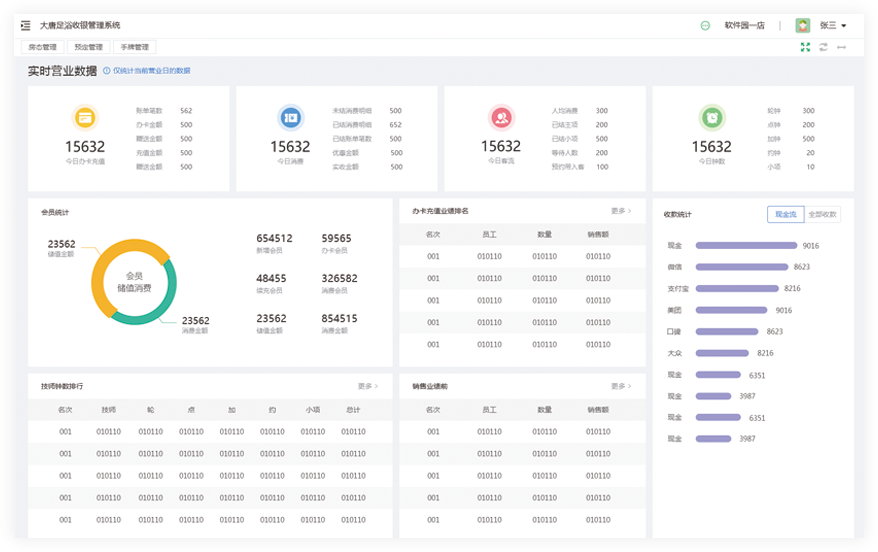Select the 现金流 toggle option
The width and height of the screenshot is (878, 552).
point(785,214)
